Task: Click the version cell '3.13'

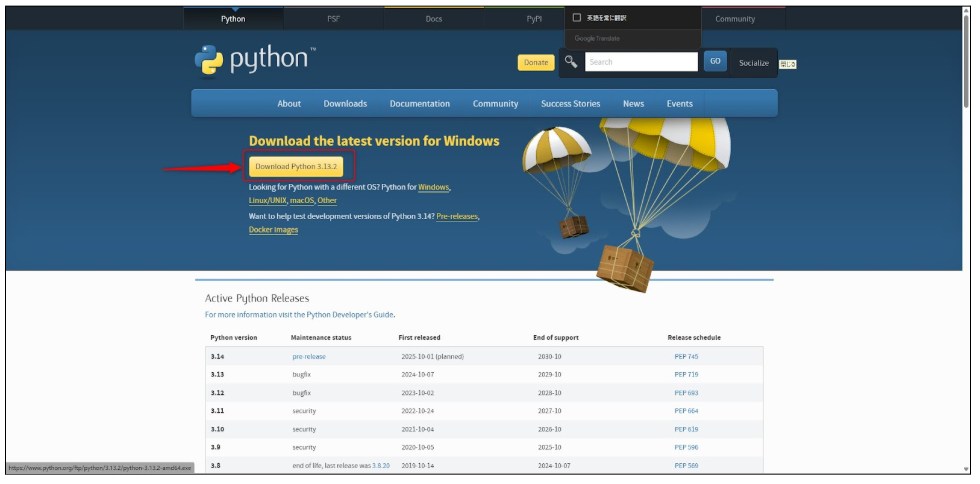Action: [218, 375]
